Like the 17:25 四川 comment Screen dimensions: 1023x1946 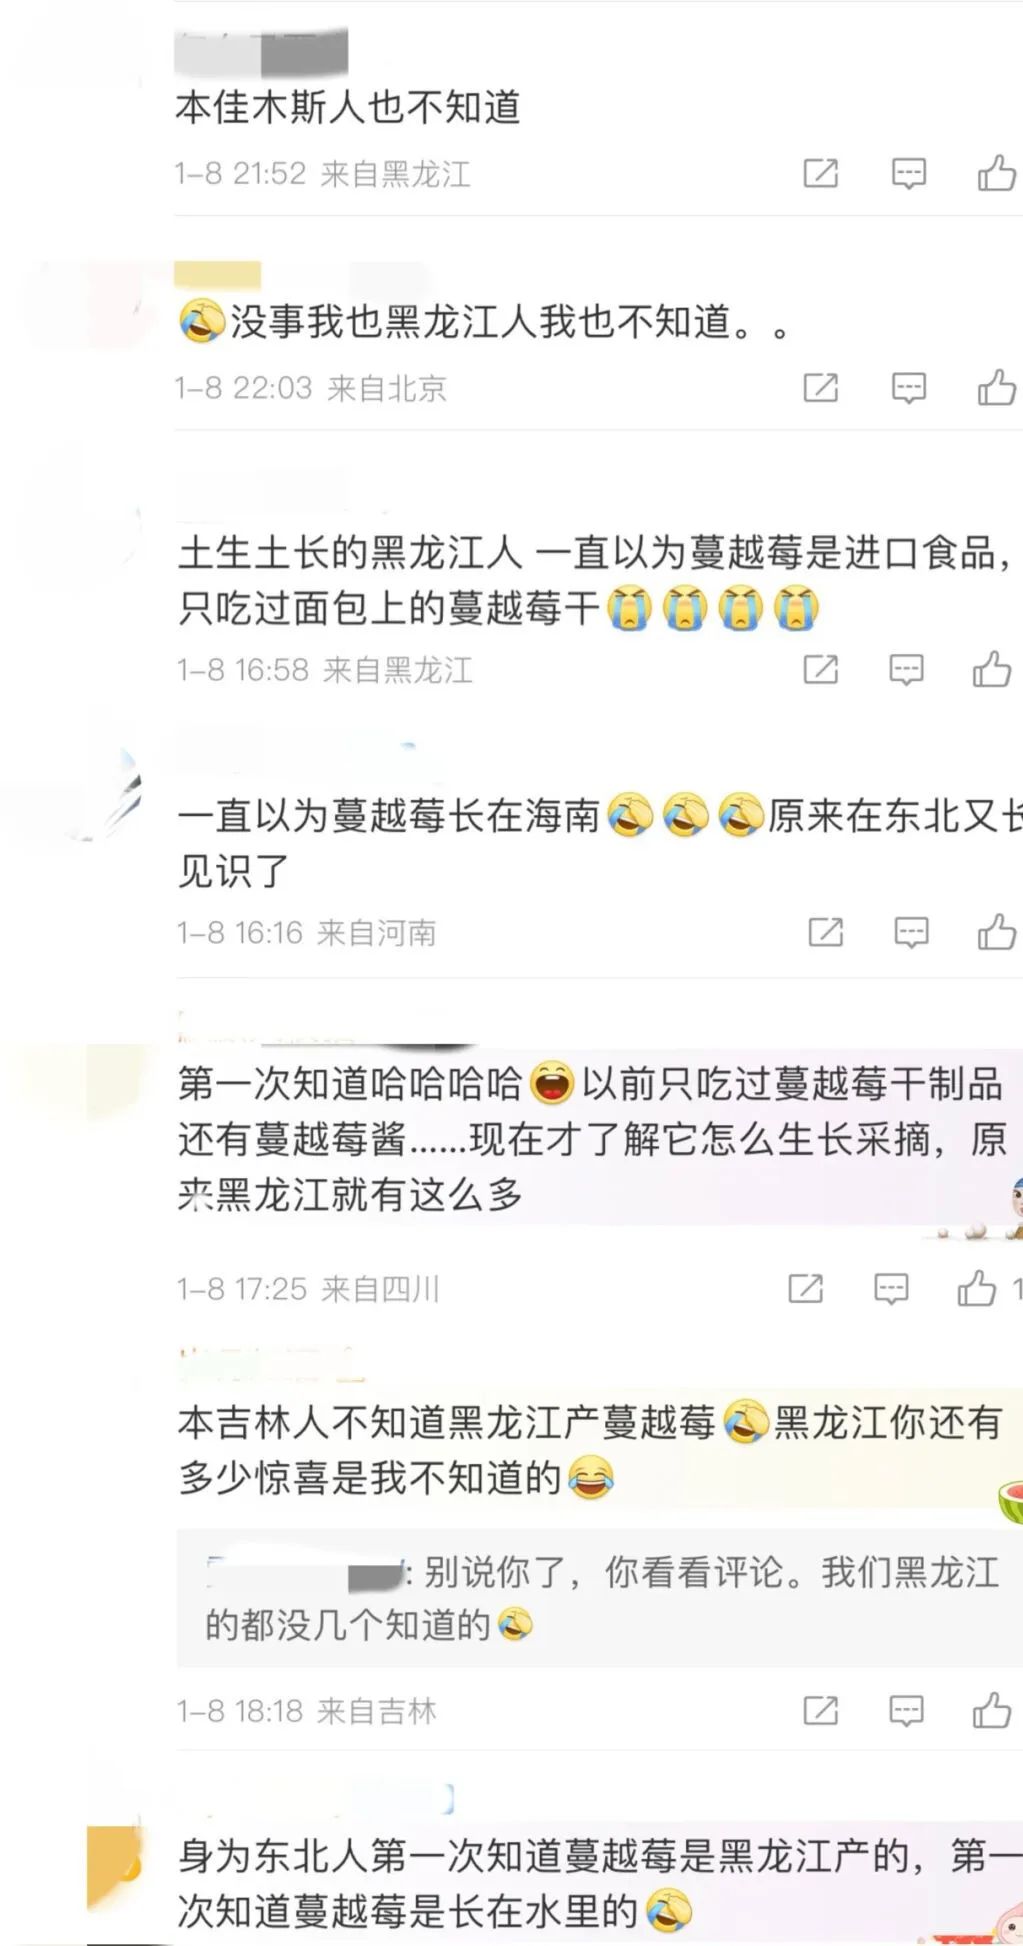coord(977,1288)
